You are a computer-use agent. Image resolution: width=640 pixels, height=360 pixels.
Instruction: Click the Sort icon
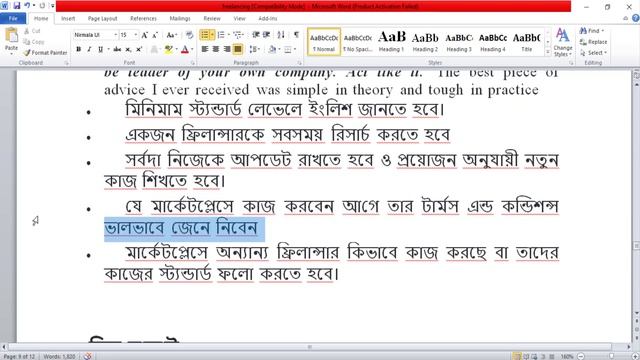281,35
